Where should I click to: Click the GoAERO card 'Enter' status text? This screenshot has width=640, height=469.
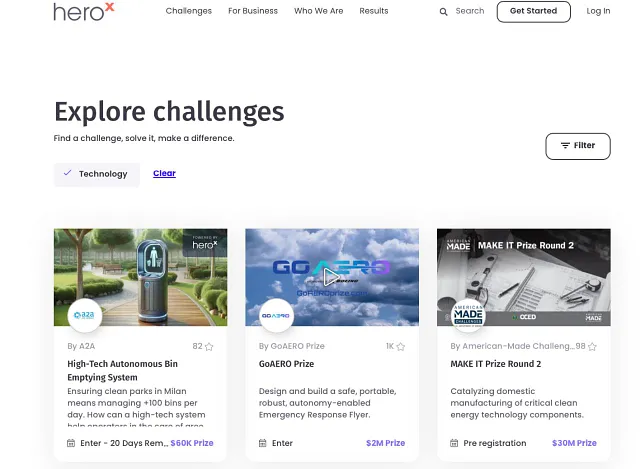pos(282,443)
